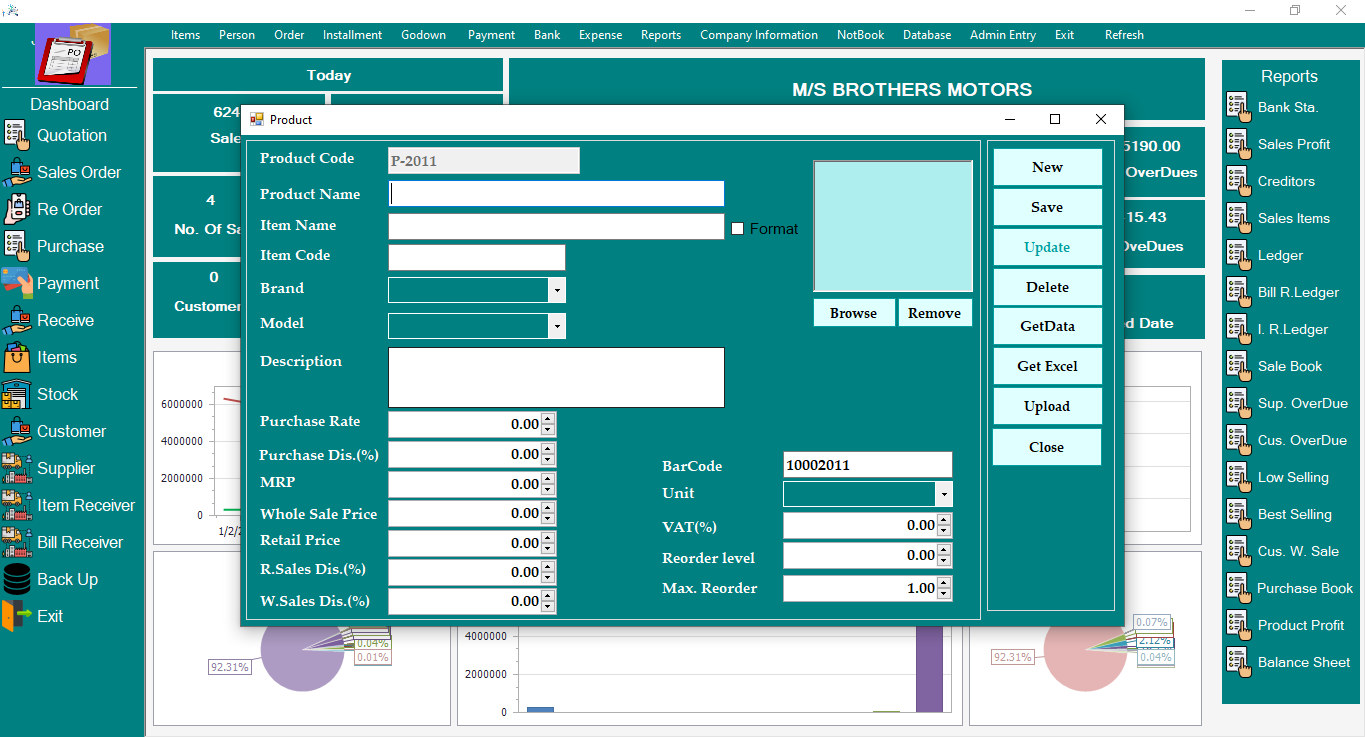This screenshot has width=1365, height=737.
Task: Open the Payment sidebar icon
Action: 17,283
